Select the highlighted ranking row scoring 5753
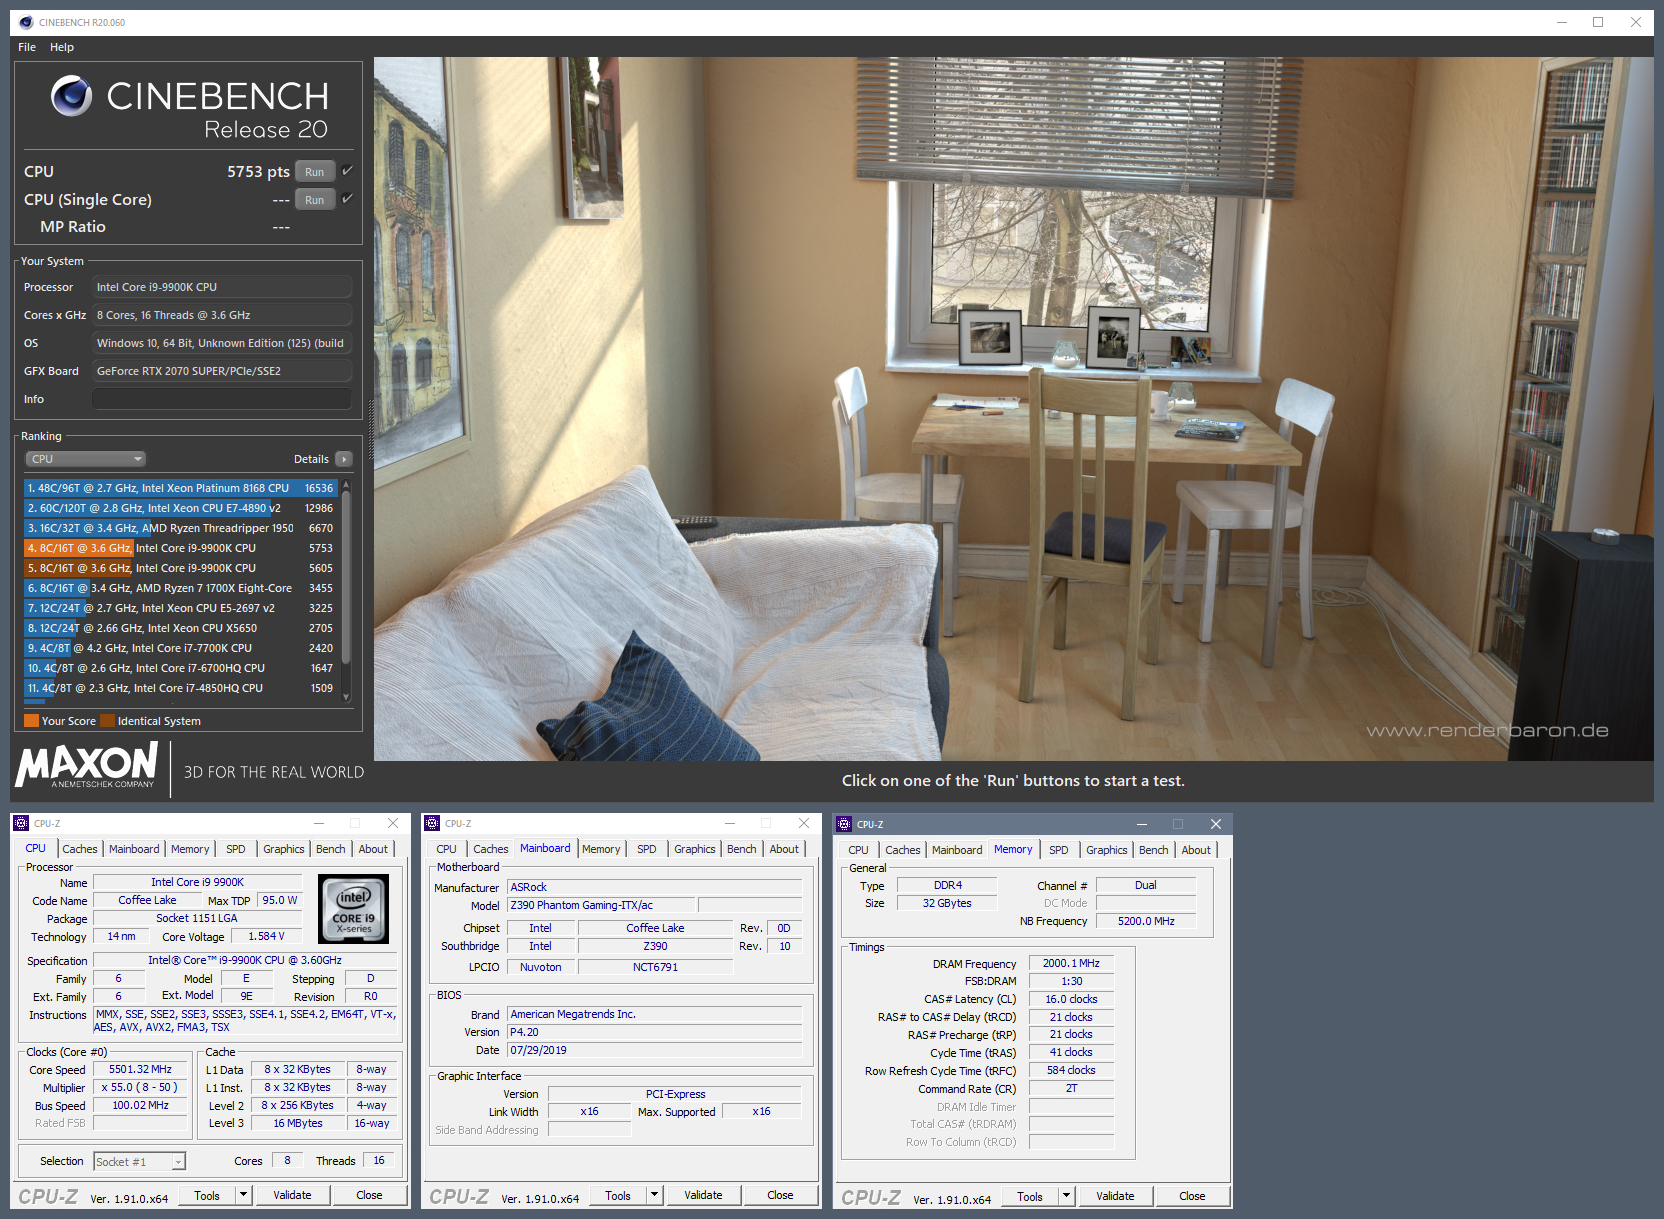This screenshot has width=1664, height=1219. coord(180,548)
